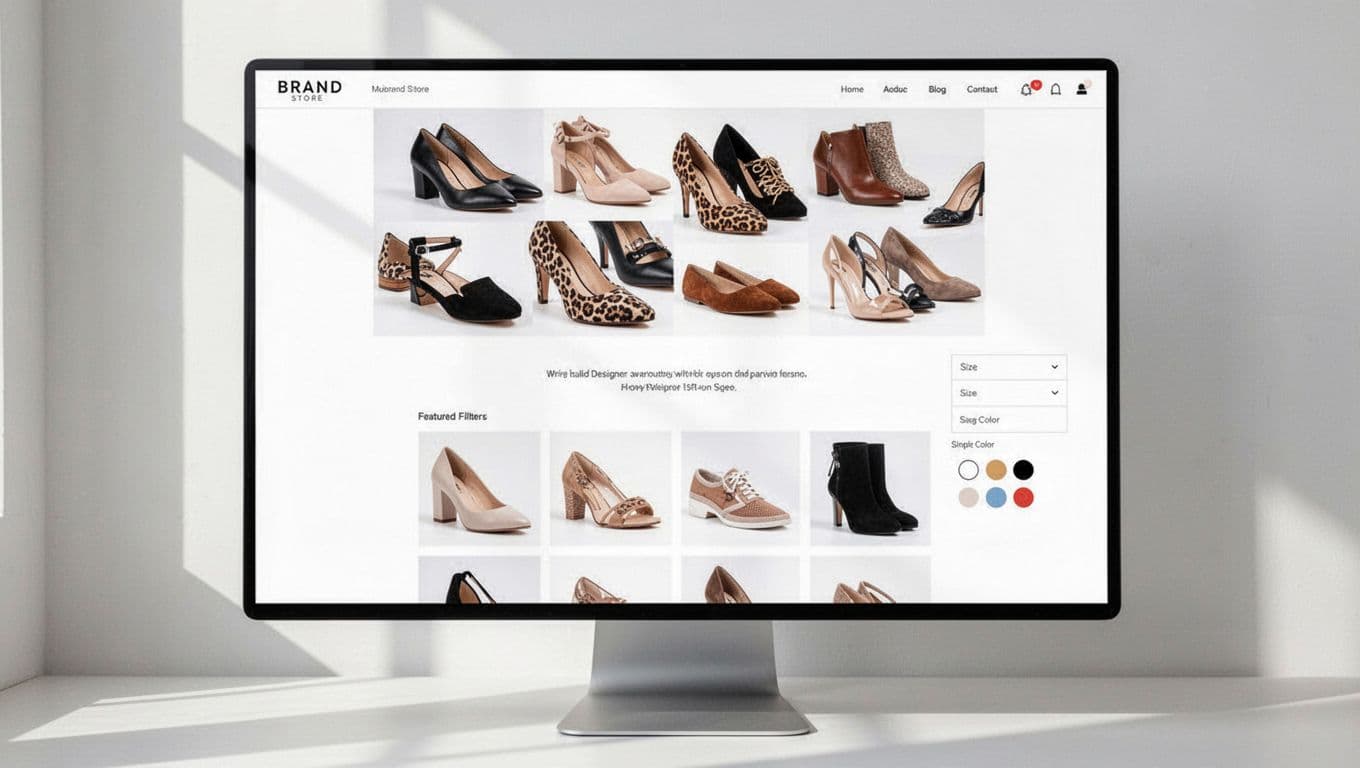Open the user account icon
This screenshot has width=1360, height=768.
[x=1080, y=89]
